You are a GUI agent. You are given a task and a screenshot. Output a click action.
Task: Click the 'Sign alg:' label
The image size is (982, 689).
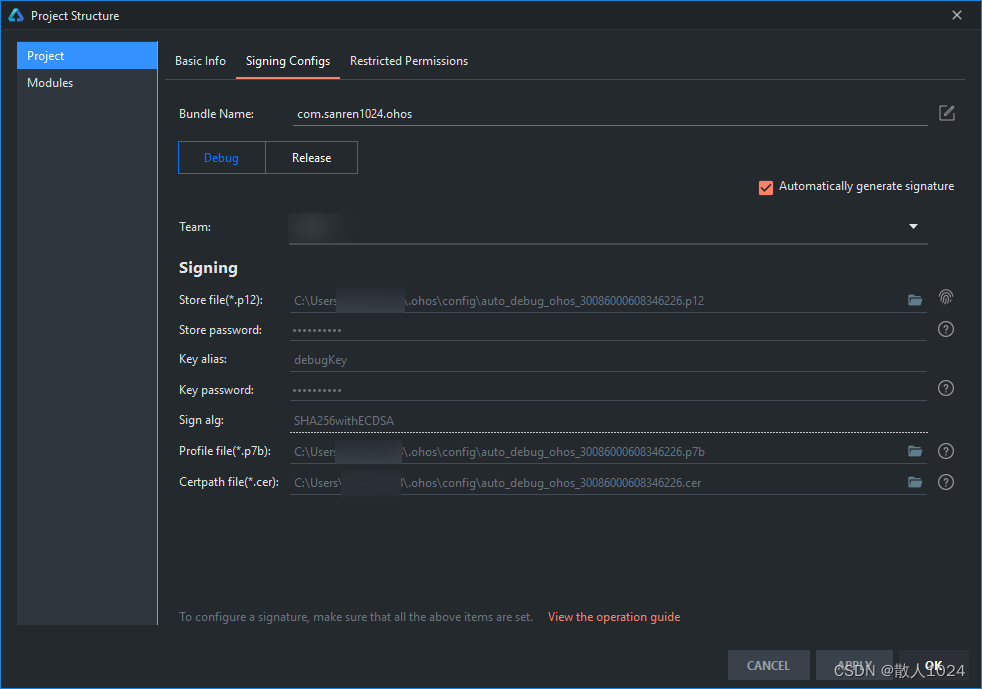tap(201, 420)
